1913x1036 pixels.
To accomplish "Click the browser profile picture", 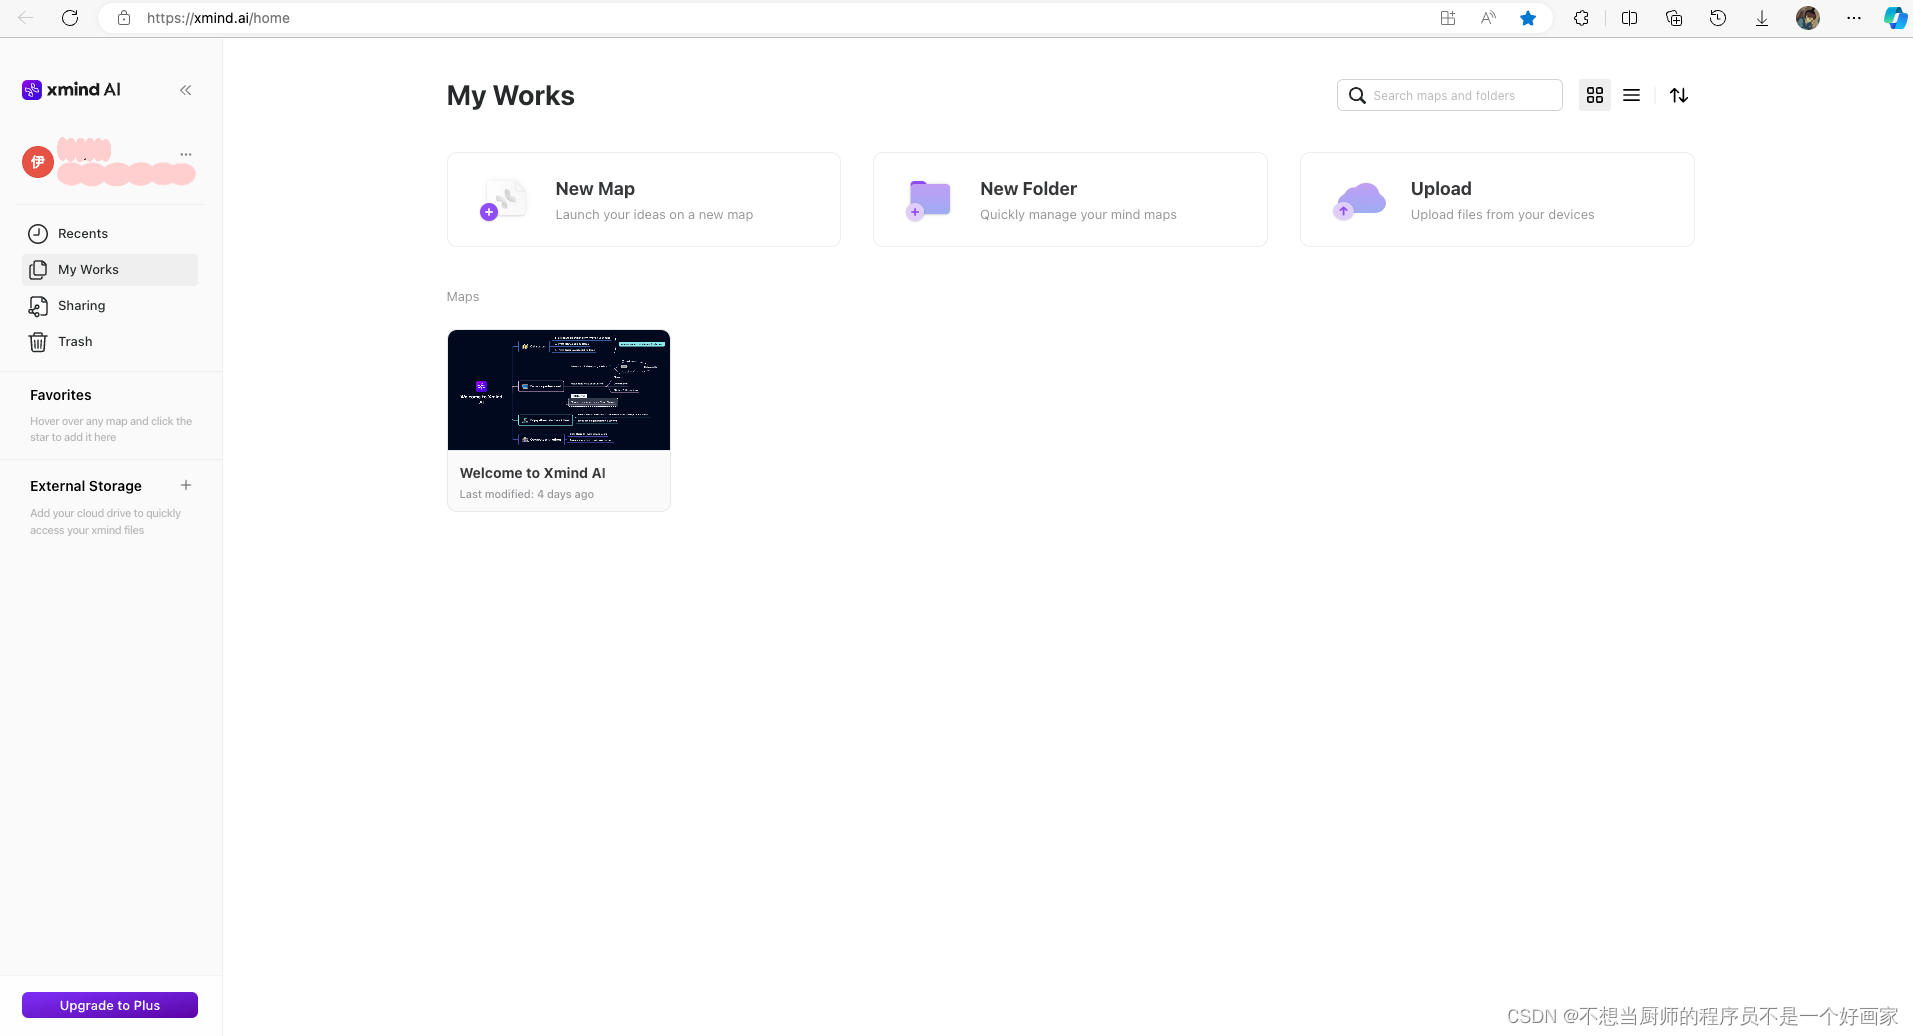I will [x=1808, y=18].
